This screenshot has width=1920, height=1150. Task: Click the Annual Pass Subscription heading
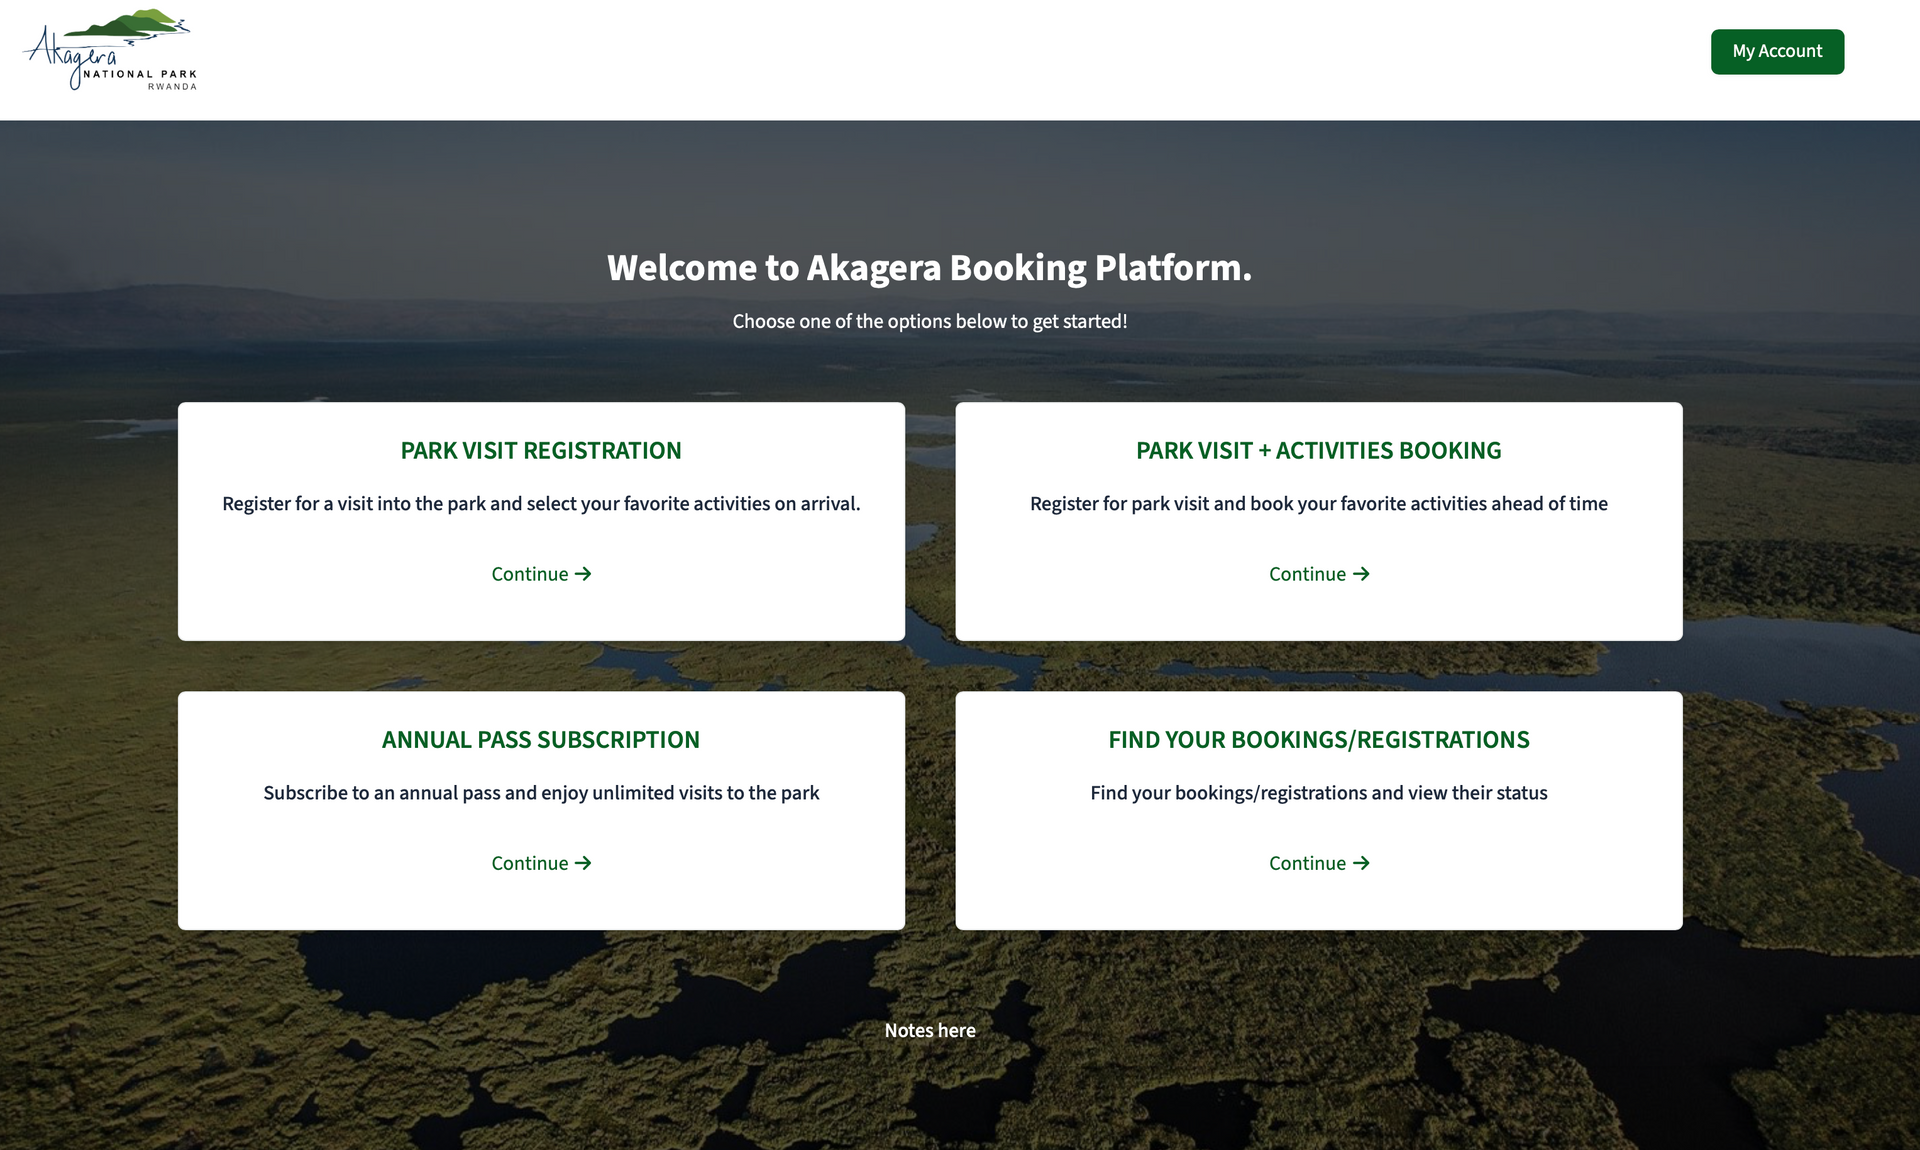(541, 740)
